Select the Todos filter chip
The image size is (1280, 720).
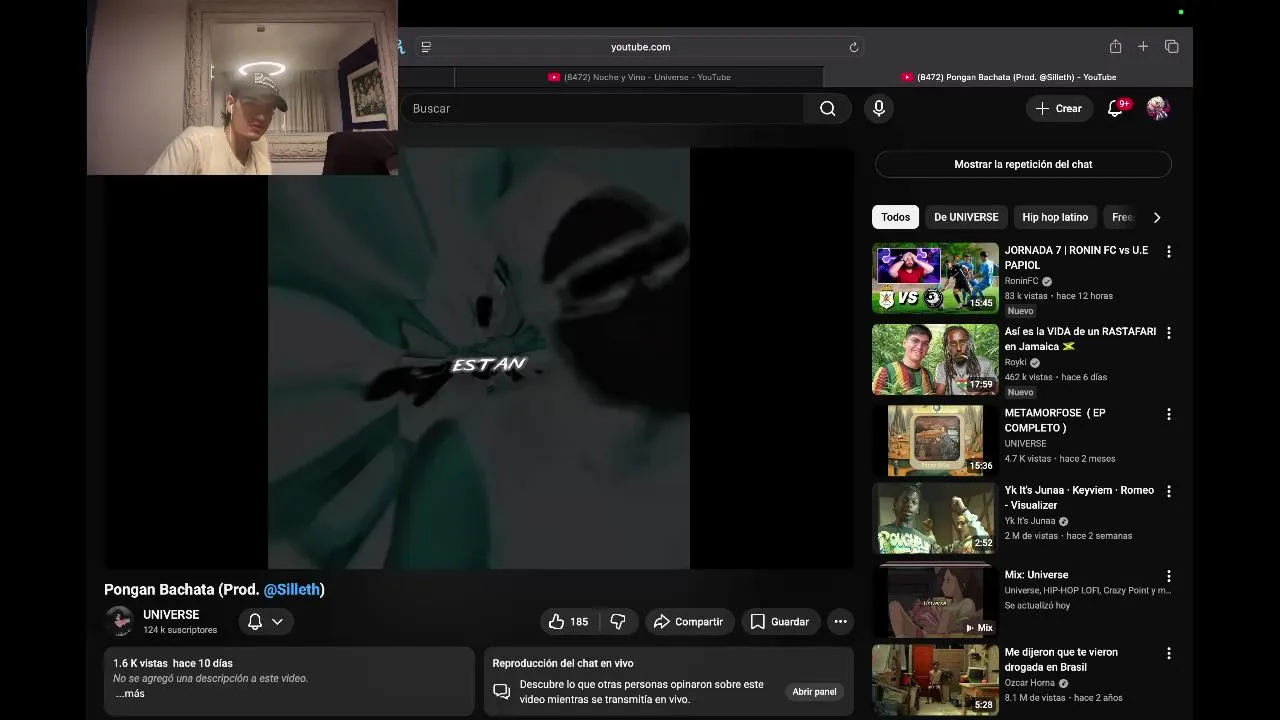pos(895,217)
